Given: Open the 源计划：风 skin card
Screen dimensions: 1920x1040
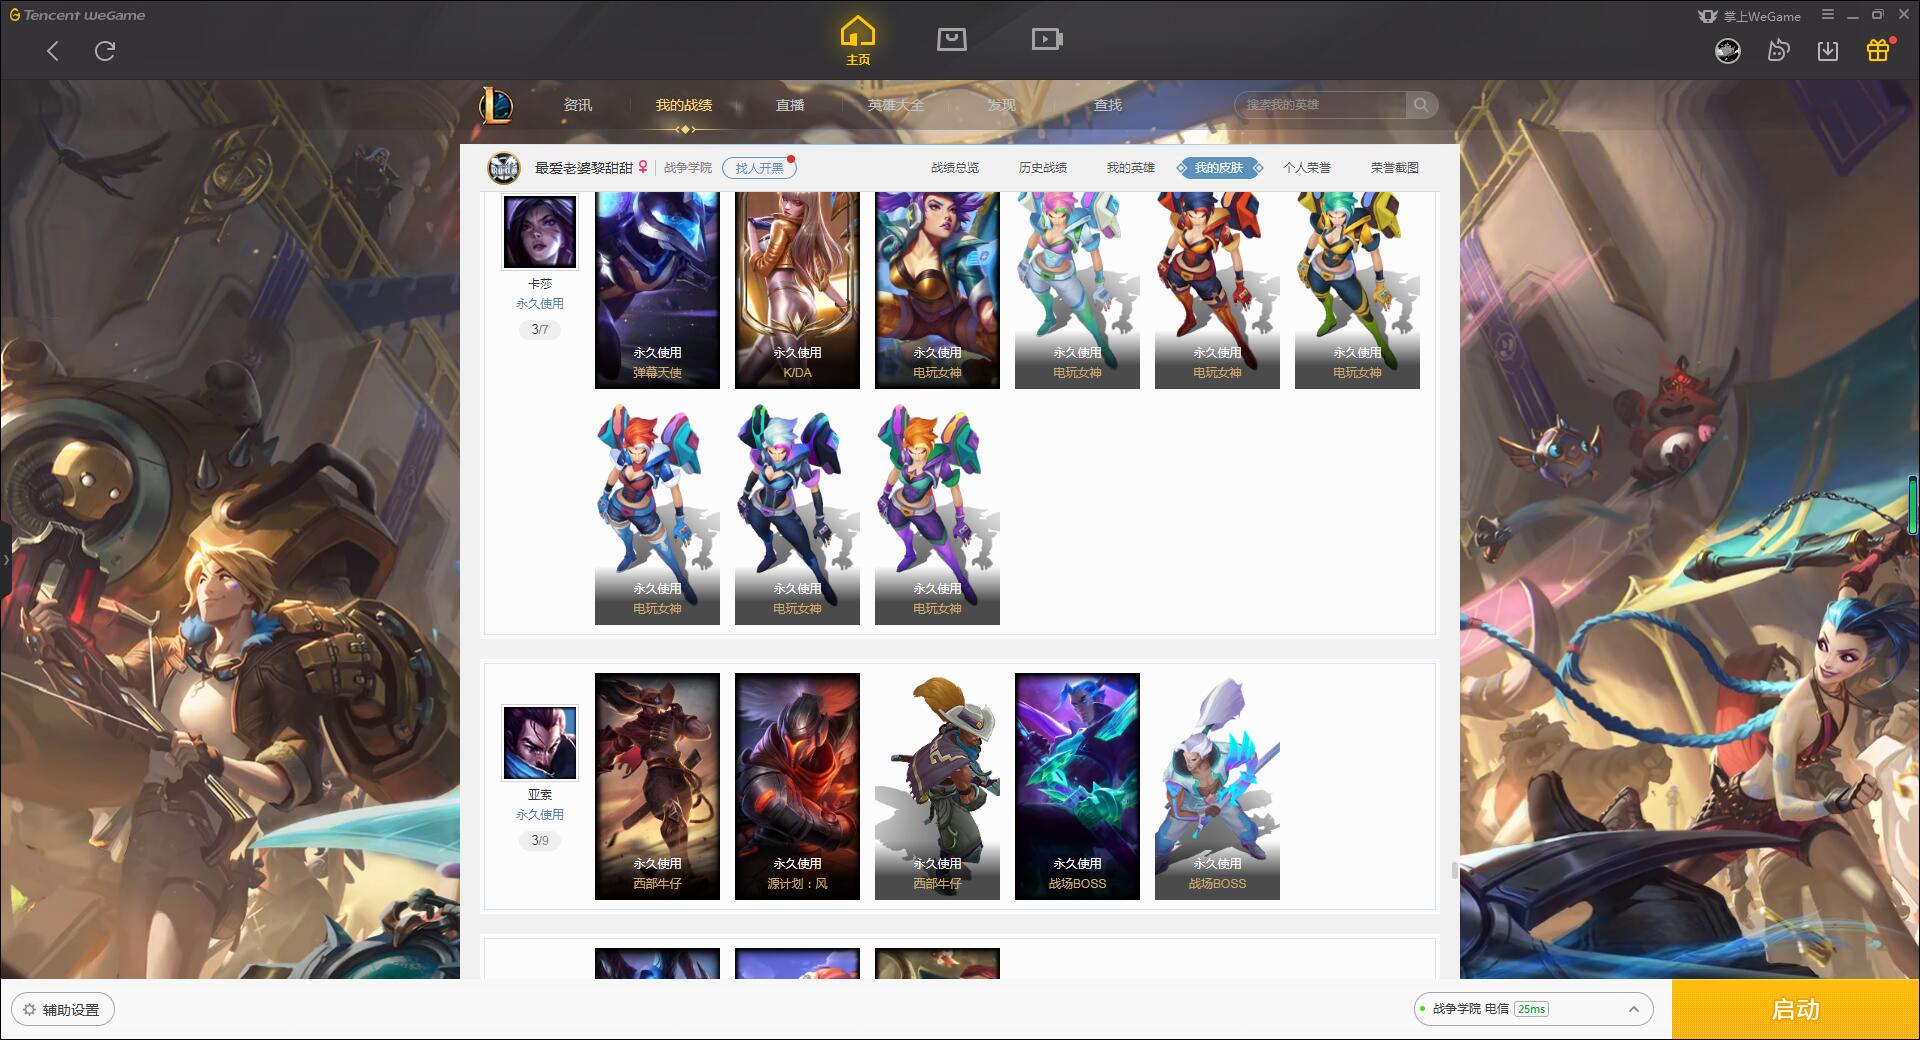Looking at the screenshot, I should (x=797, y=786).
